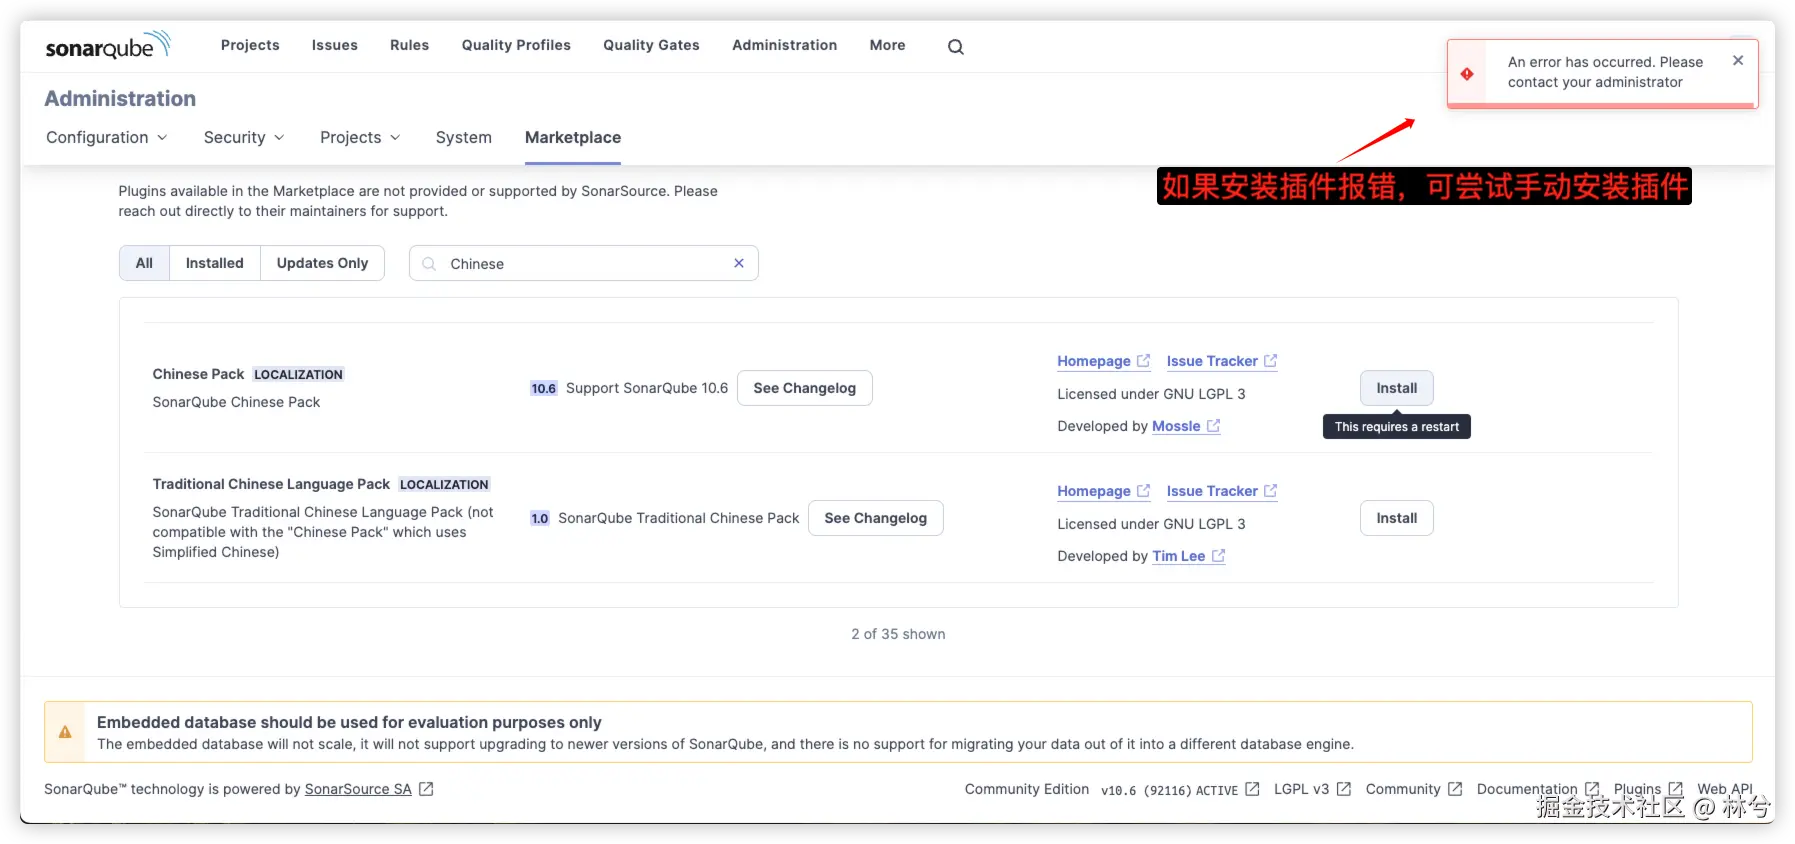Open Projects in the top navigation
Screen dimensions: 1795x844
(x=250, y=45)
